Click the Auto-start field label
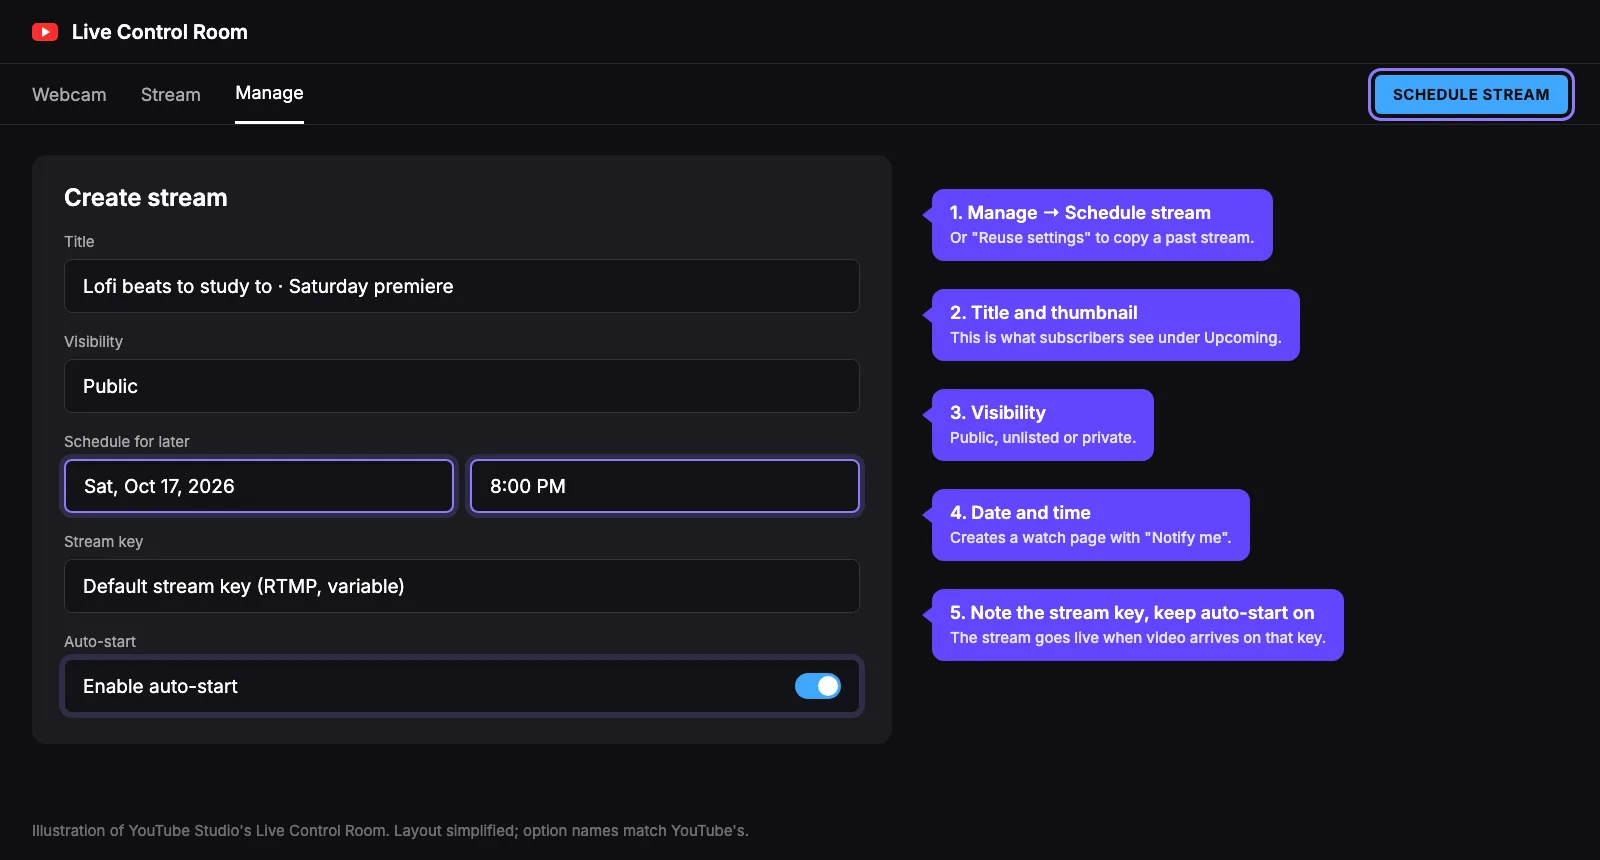1600x860 pixels. tap(100, 641)
